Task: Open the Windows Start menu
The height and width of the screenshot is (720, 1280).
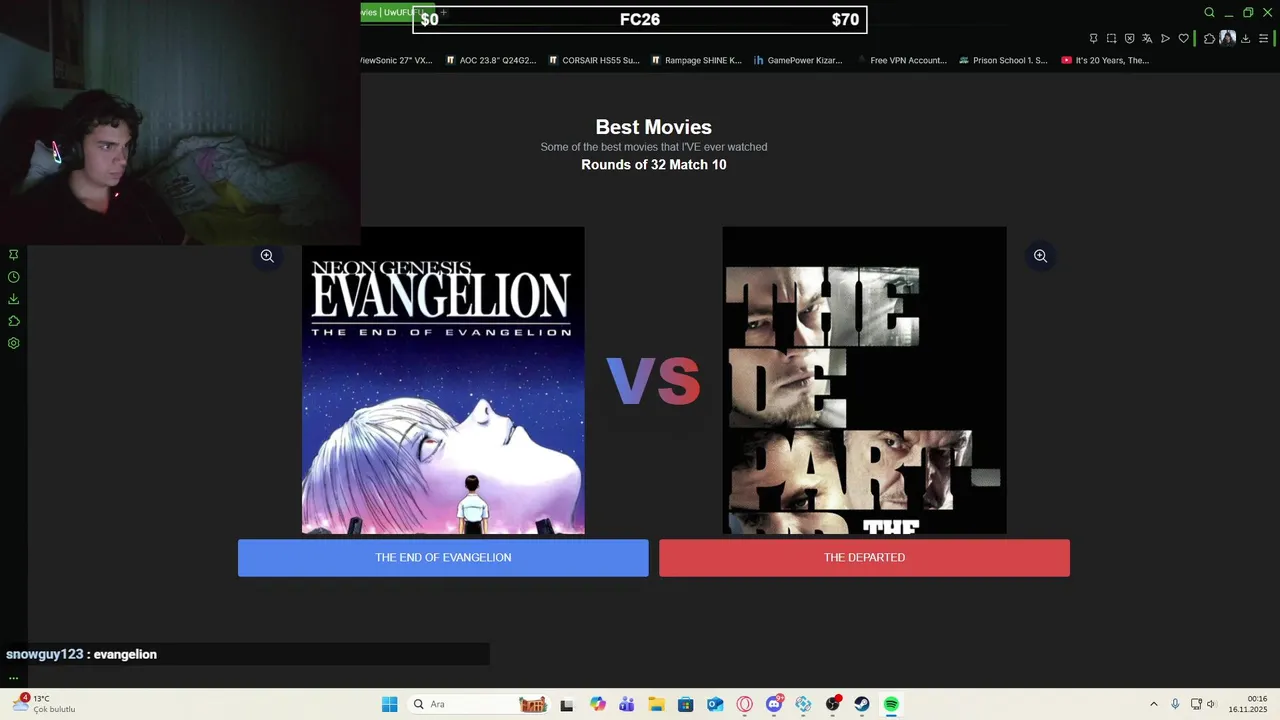Action: [x=389, y=704]
